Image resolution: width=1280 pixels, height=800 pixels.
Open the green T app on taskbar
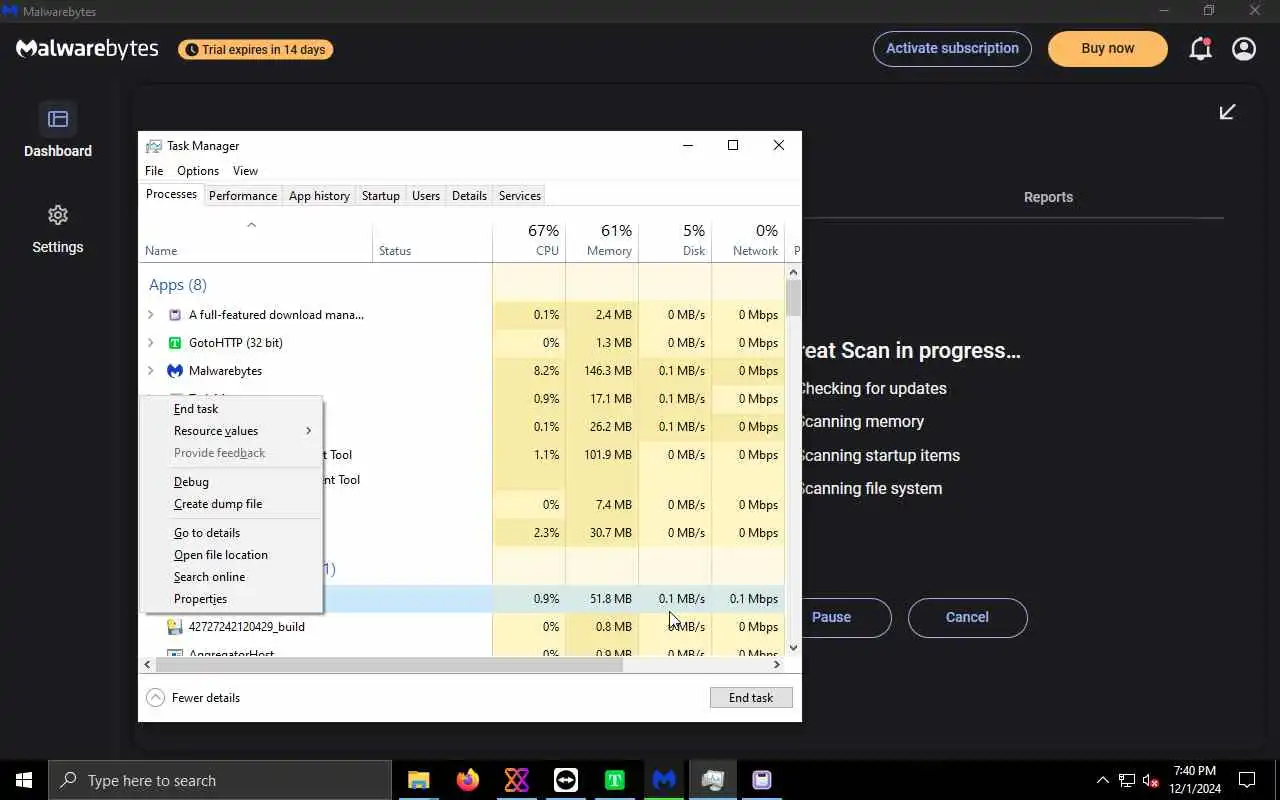[615, 780]
